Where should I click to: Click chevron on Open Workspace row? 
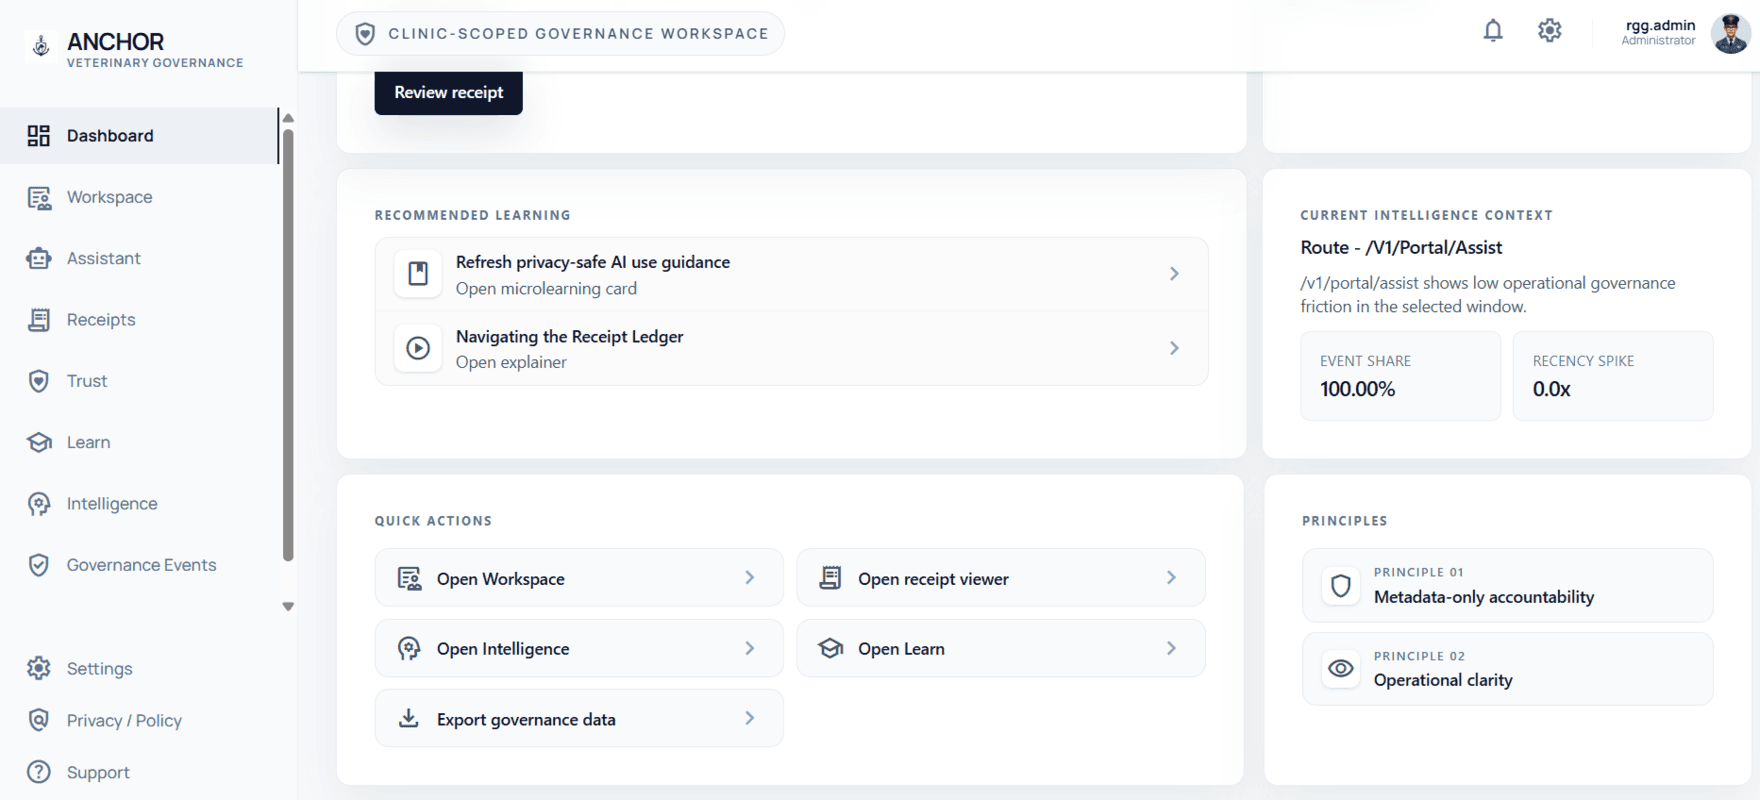click(x=750, y=578)
